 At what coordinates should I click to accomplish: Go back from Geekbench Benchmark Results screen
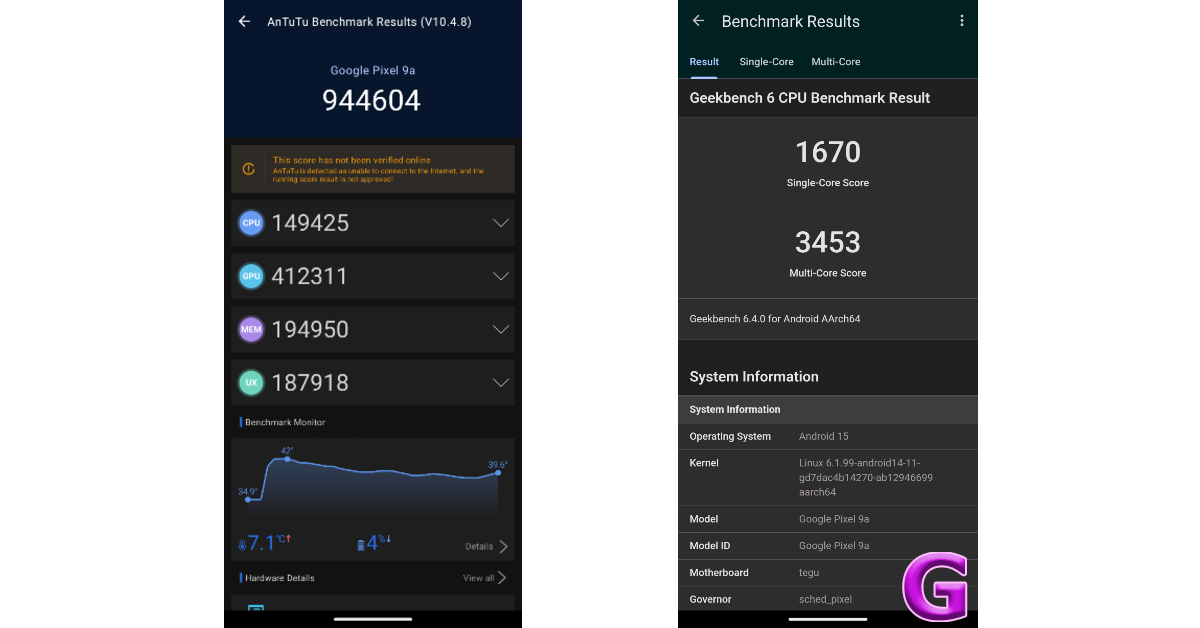coord(698,21)
